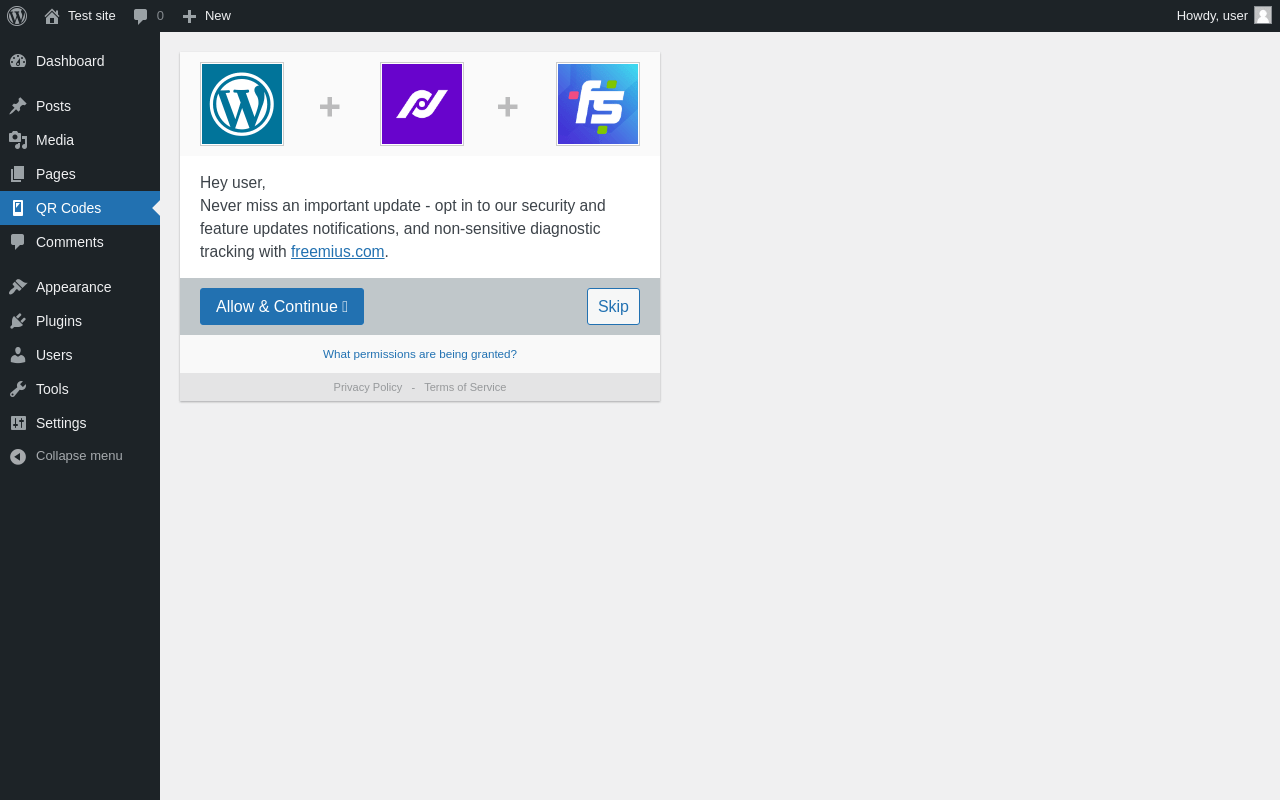Click the user avatar in admin bar
The width and height of the screenshot is (1280, 800).
(x=1263, y=15)
